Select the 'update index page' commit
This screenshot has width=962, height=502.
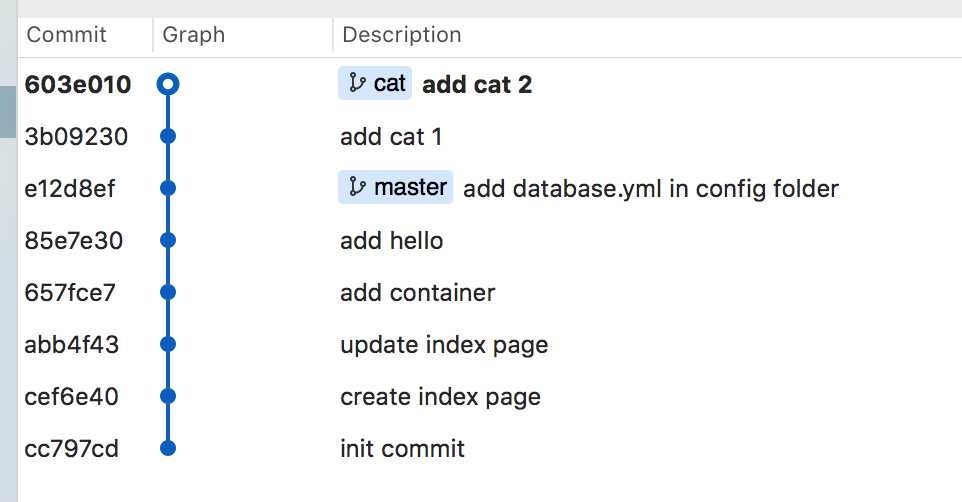pyautogui.click(x=444, y=345)
